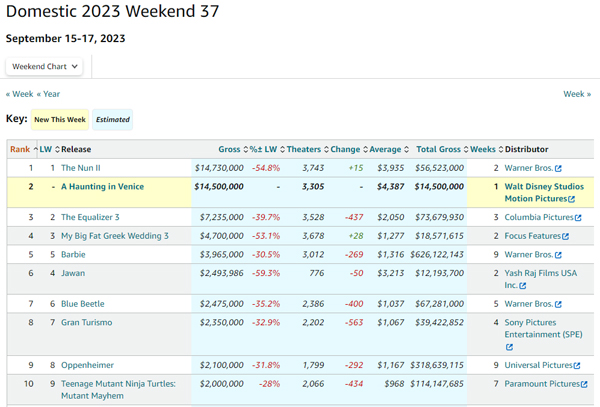Click the $2,493,986 gross for Jawan

(222, 274)
